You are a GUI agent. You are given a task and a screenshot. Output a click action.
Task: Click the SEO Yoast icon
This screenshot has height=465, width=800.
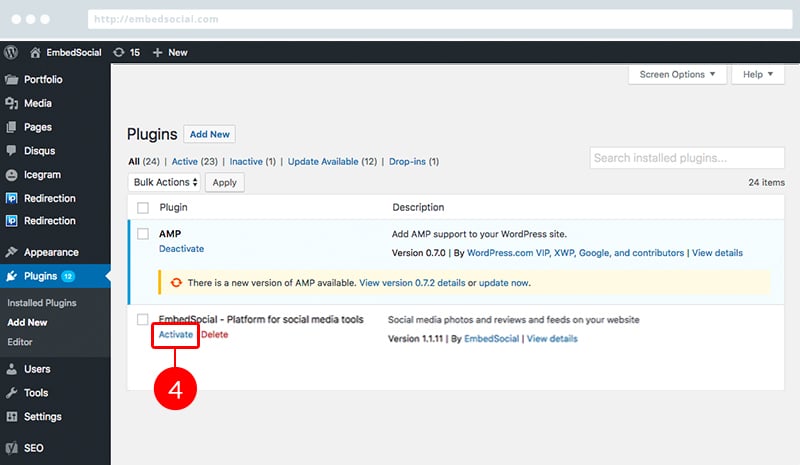[11, 448]
